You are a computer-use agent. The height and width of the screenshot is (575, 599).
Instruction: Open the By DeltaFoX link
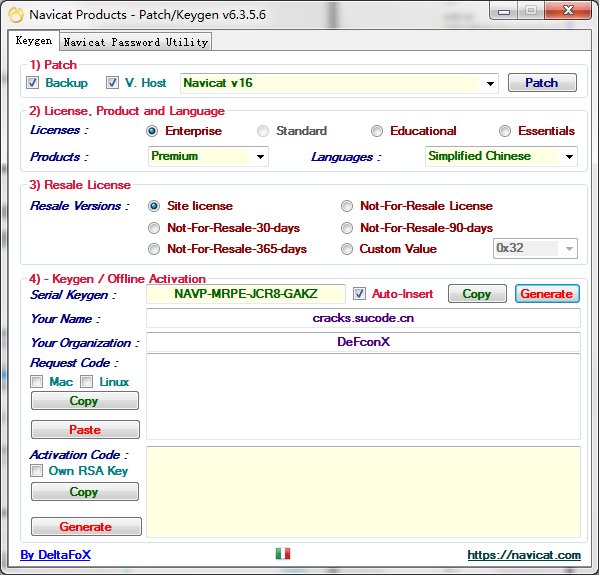[x=56, y=555]
